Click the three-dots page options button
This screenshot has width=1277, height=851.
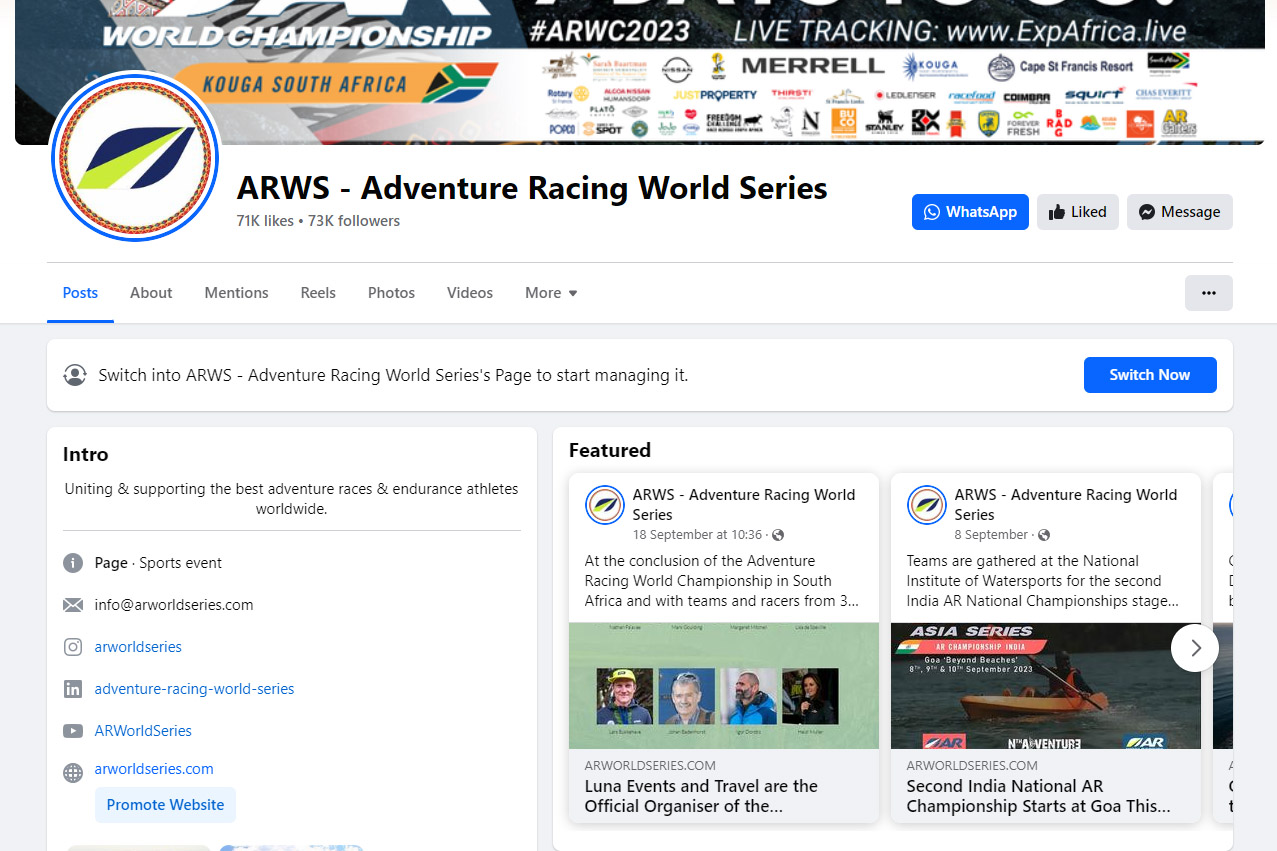coord(1208,293)
